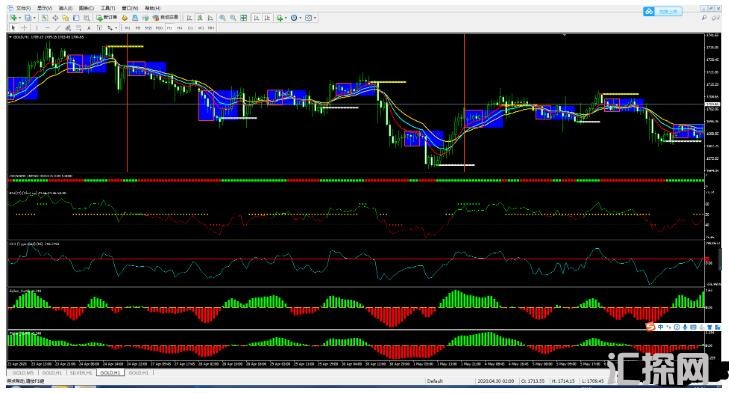Click the zoom out magnifier icon

[x=233, y=18]
